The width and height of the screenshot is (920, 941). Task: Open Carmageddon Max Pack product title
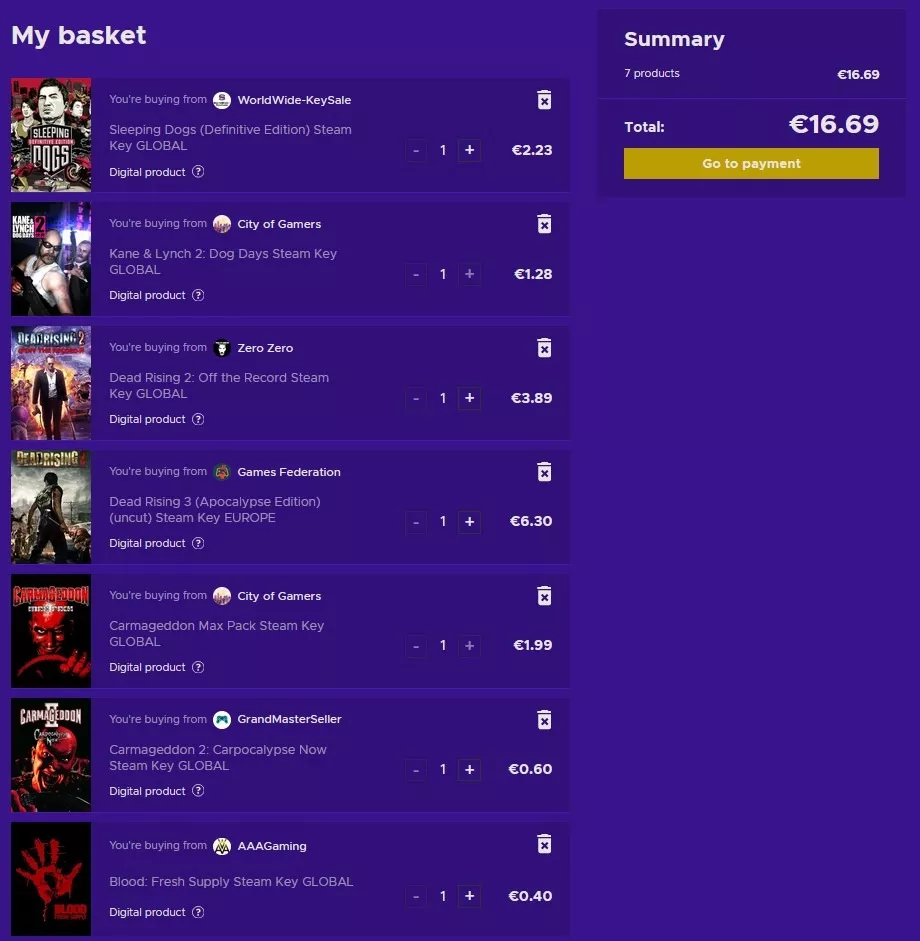coord(217,633)
